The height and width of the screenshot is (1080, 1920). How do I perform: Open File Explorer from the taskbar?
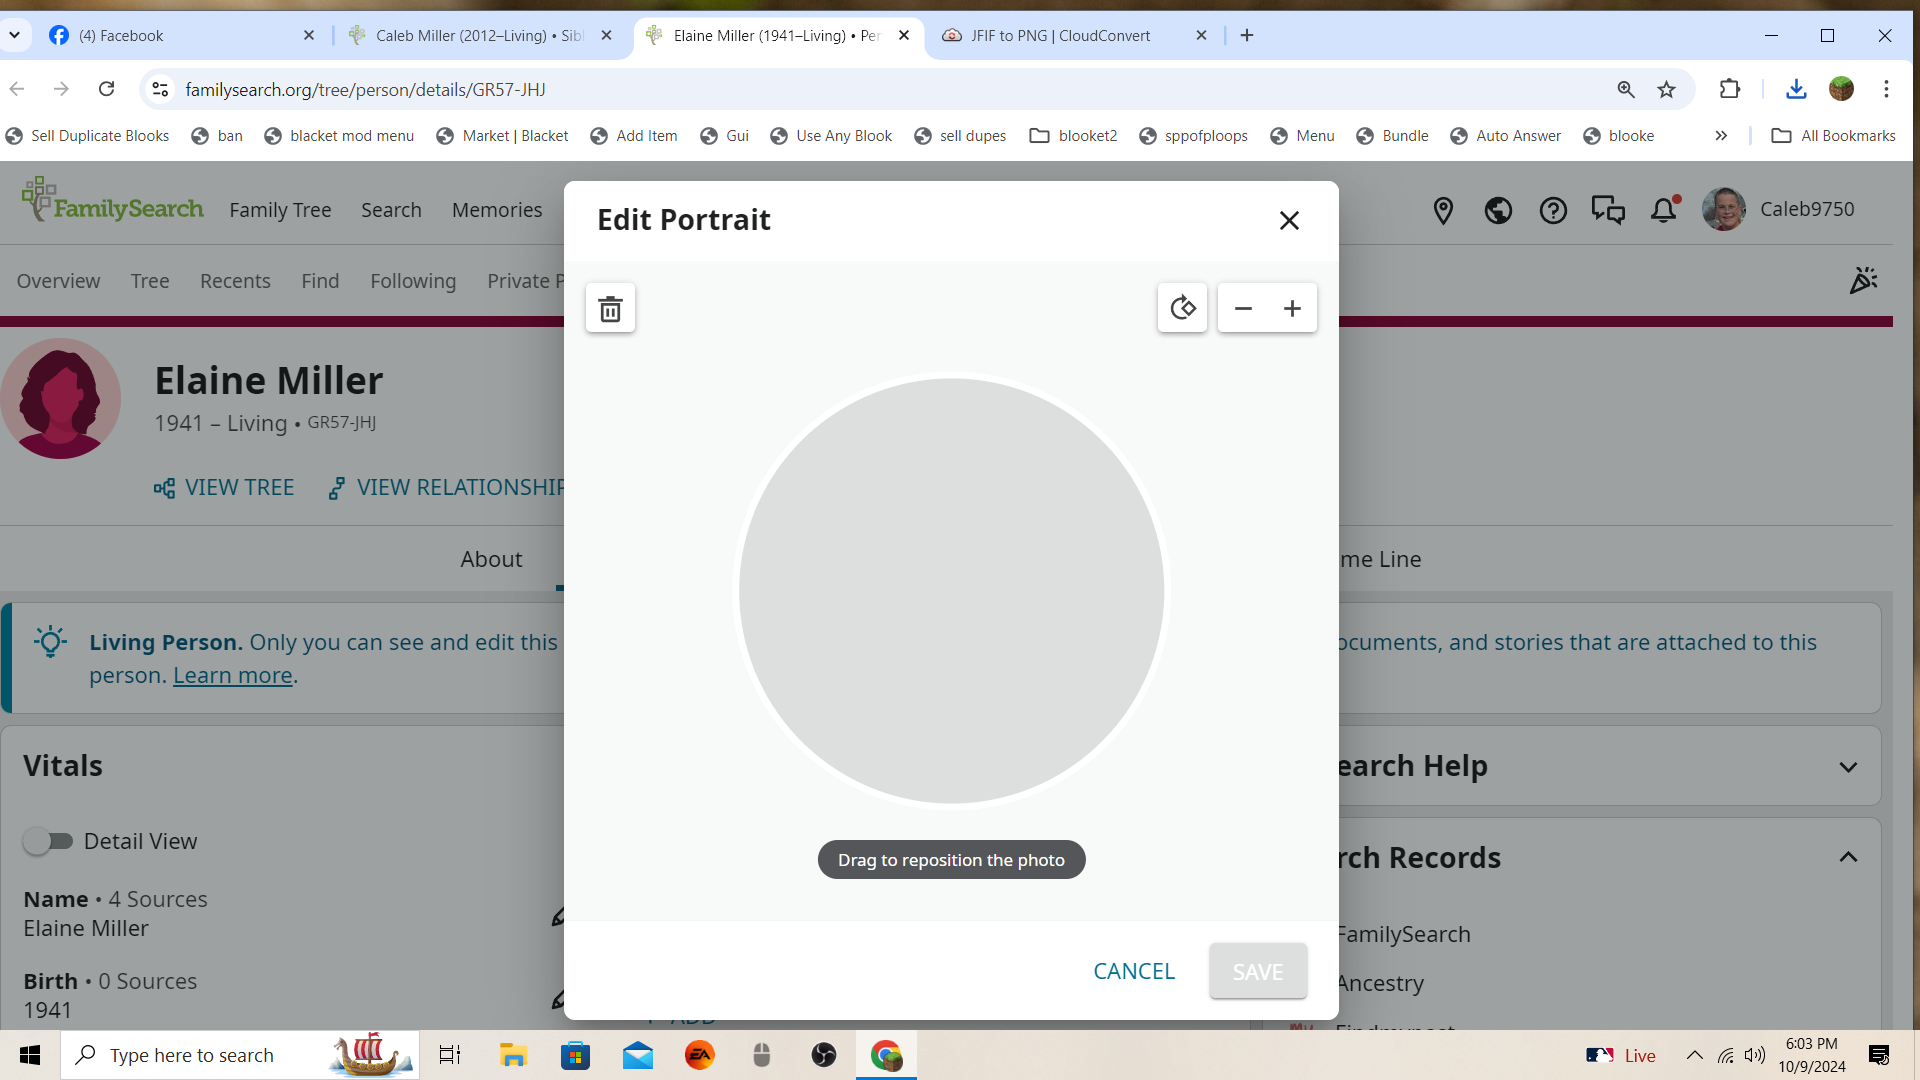[x=513, y=1055]
